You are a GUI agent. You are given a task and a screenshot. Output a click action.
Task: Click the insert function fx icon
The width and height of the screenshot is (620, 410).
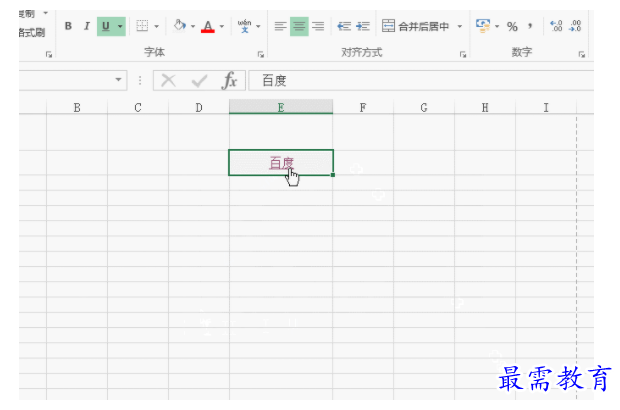229,81
